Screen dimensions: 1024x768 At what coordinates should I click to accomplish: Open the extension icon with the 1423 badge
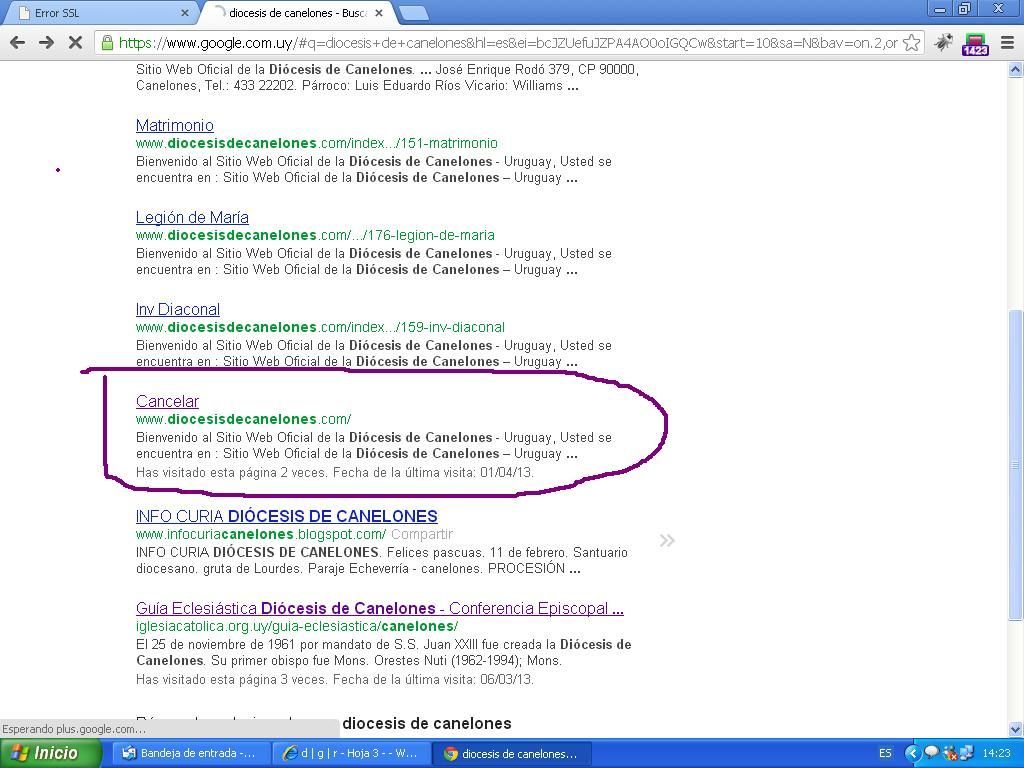pos(975,44)
